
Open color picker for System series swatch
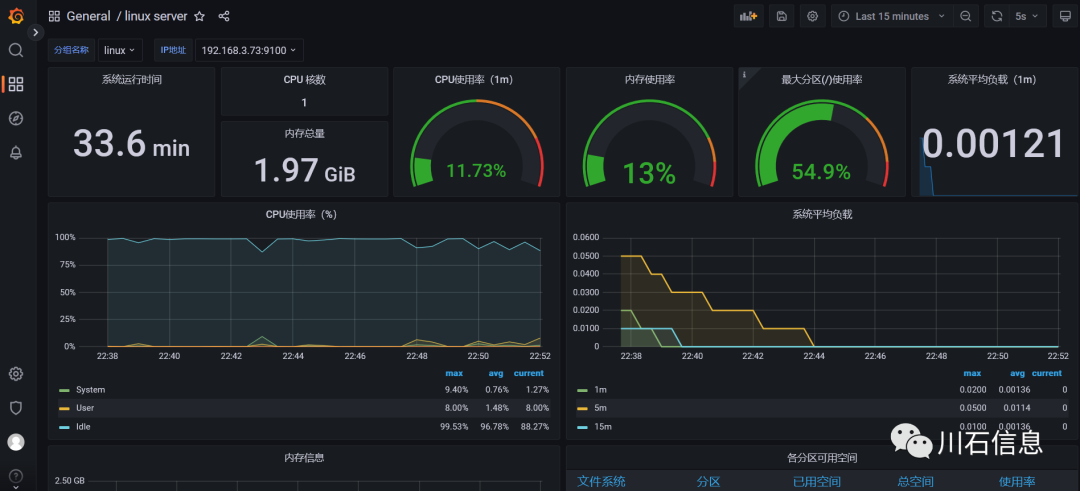[65, 390]
